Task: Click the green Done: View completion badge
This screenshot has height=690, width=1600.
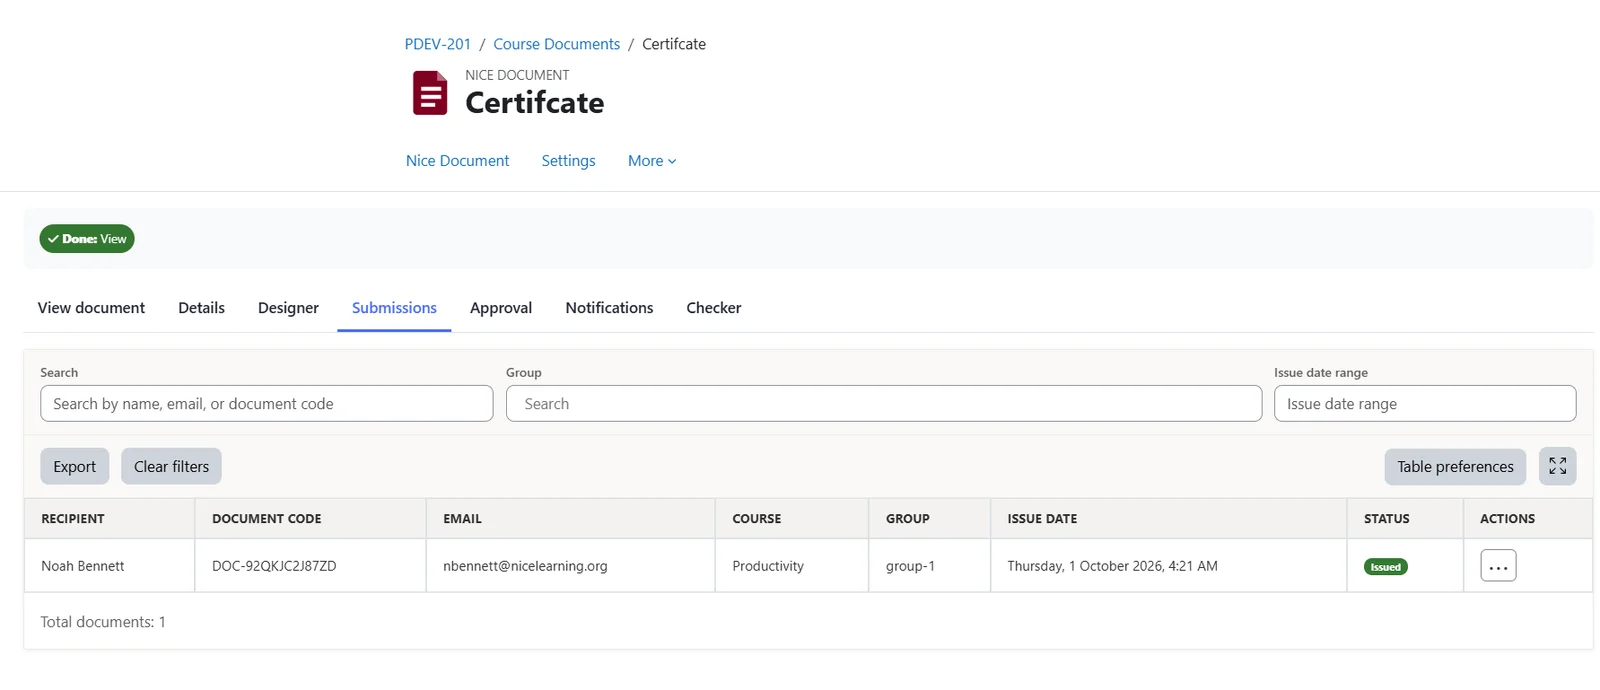Action: tap(87, 239)
